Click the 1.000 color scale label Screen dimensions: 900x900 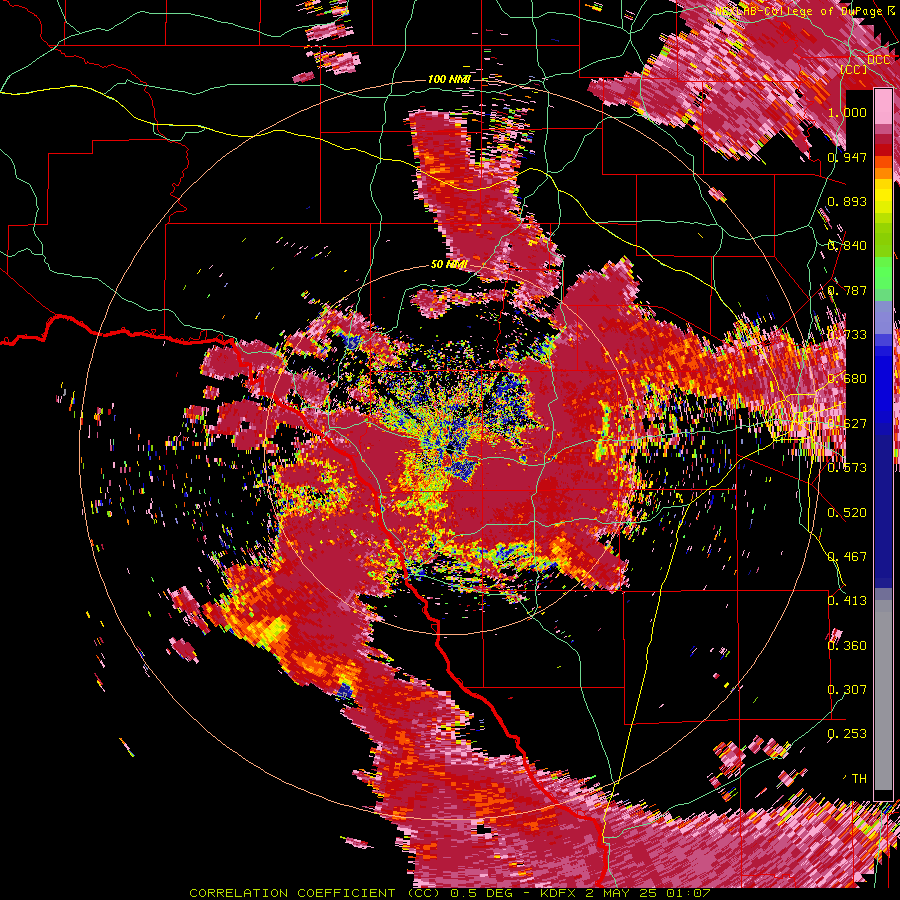(x=847, y=112)
